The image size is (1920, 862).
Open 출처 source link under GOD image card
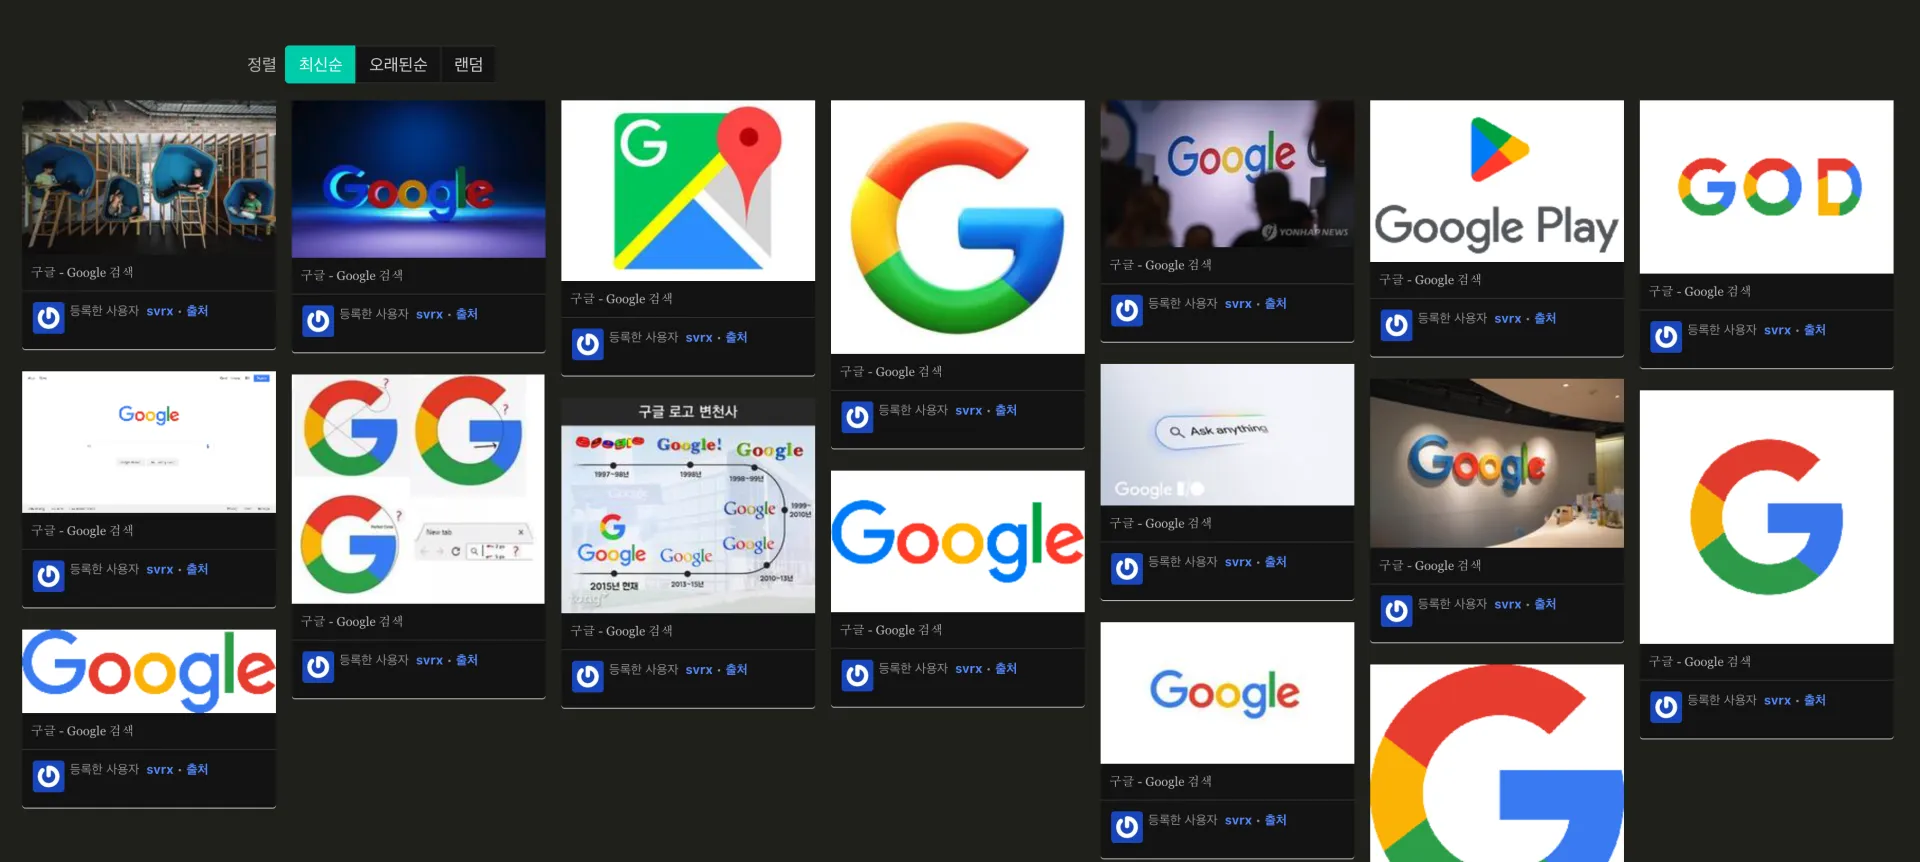click(1815, 330)
